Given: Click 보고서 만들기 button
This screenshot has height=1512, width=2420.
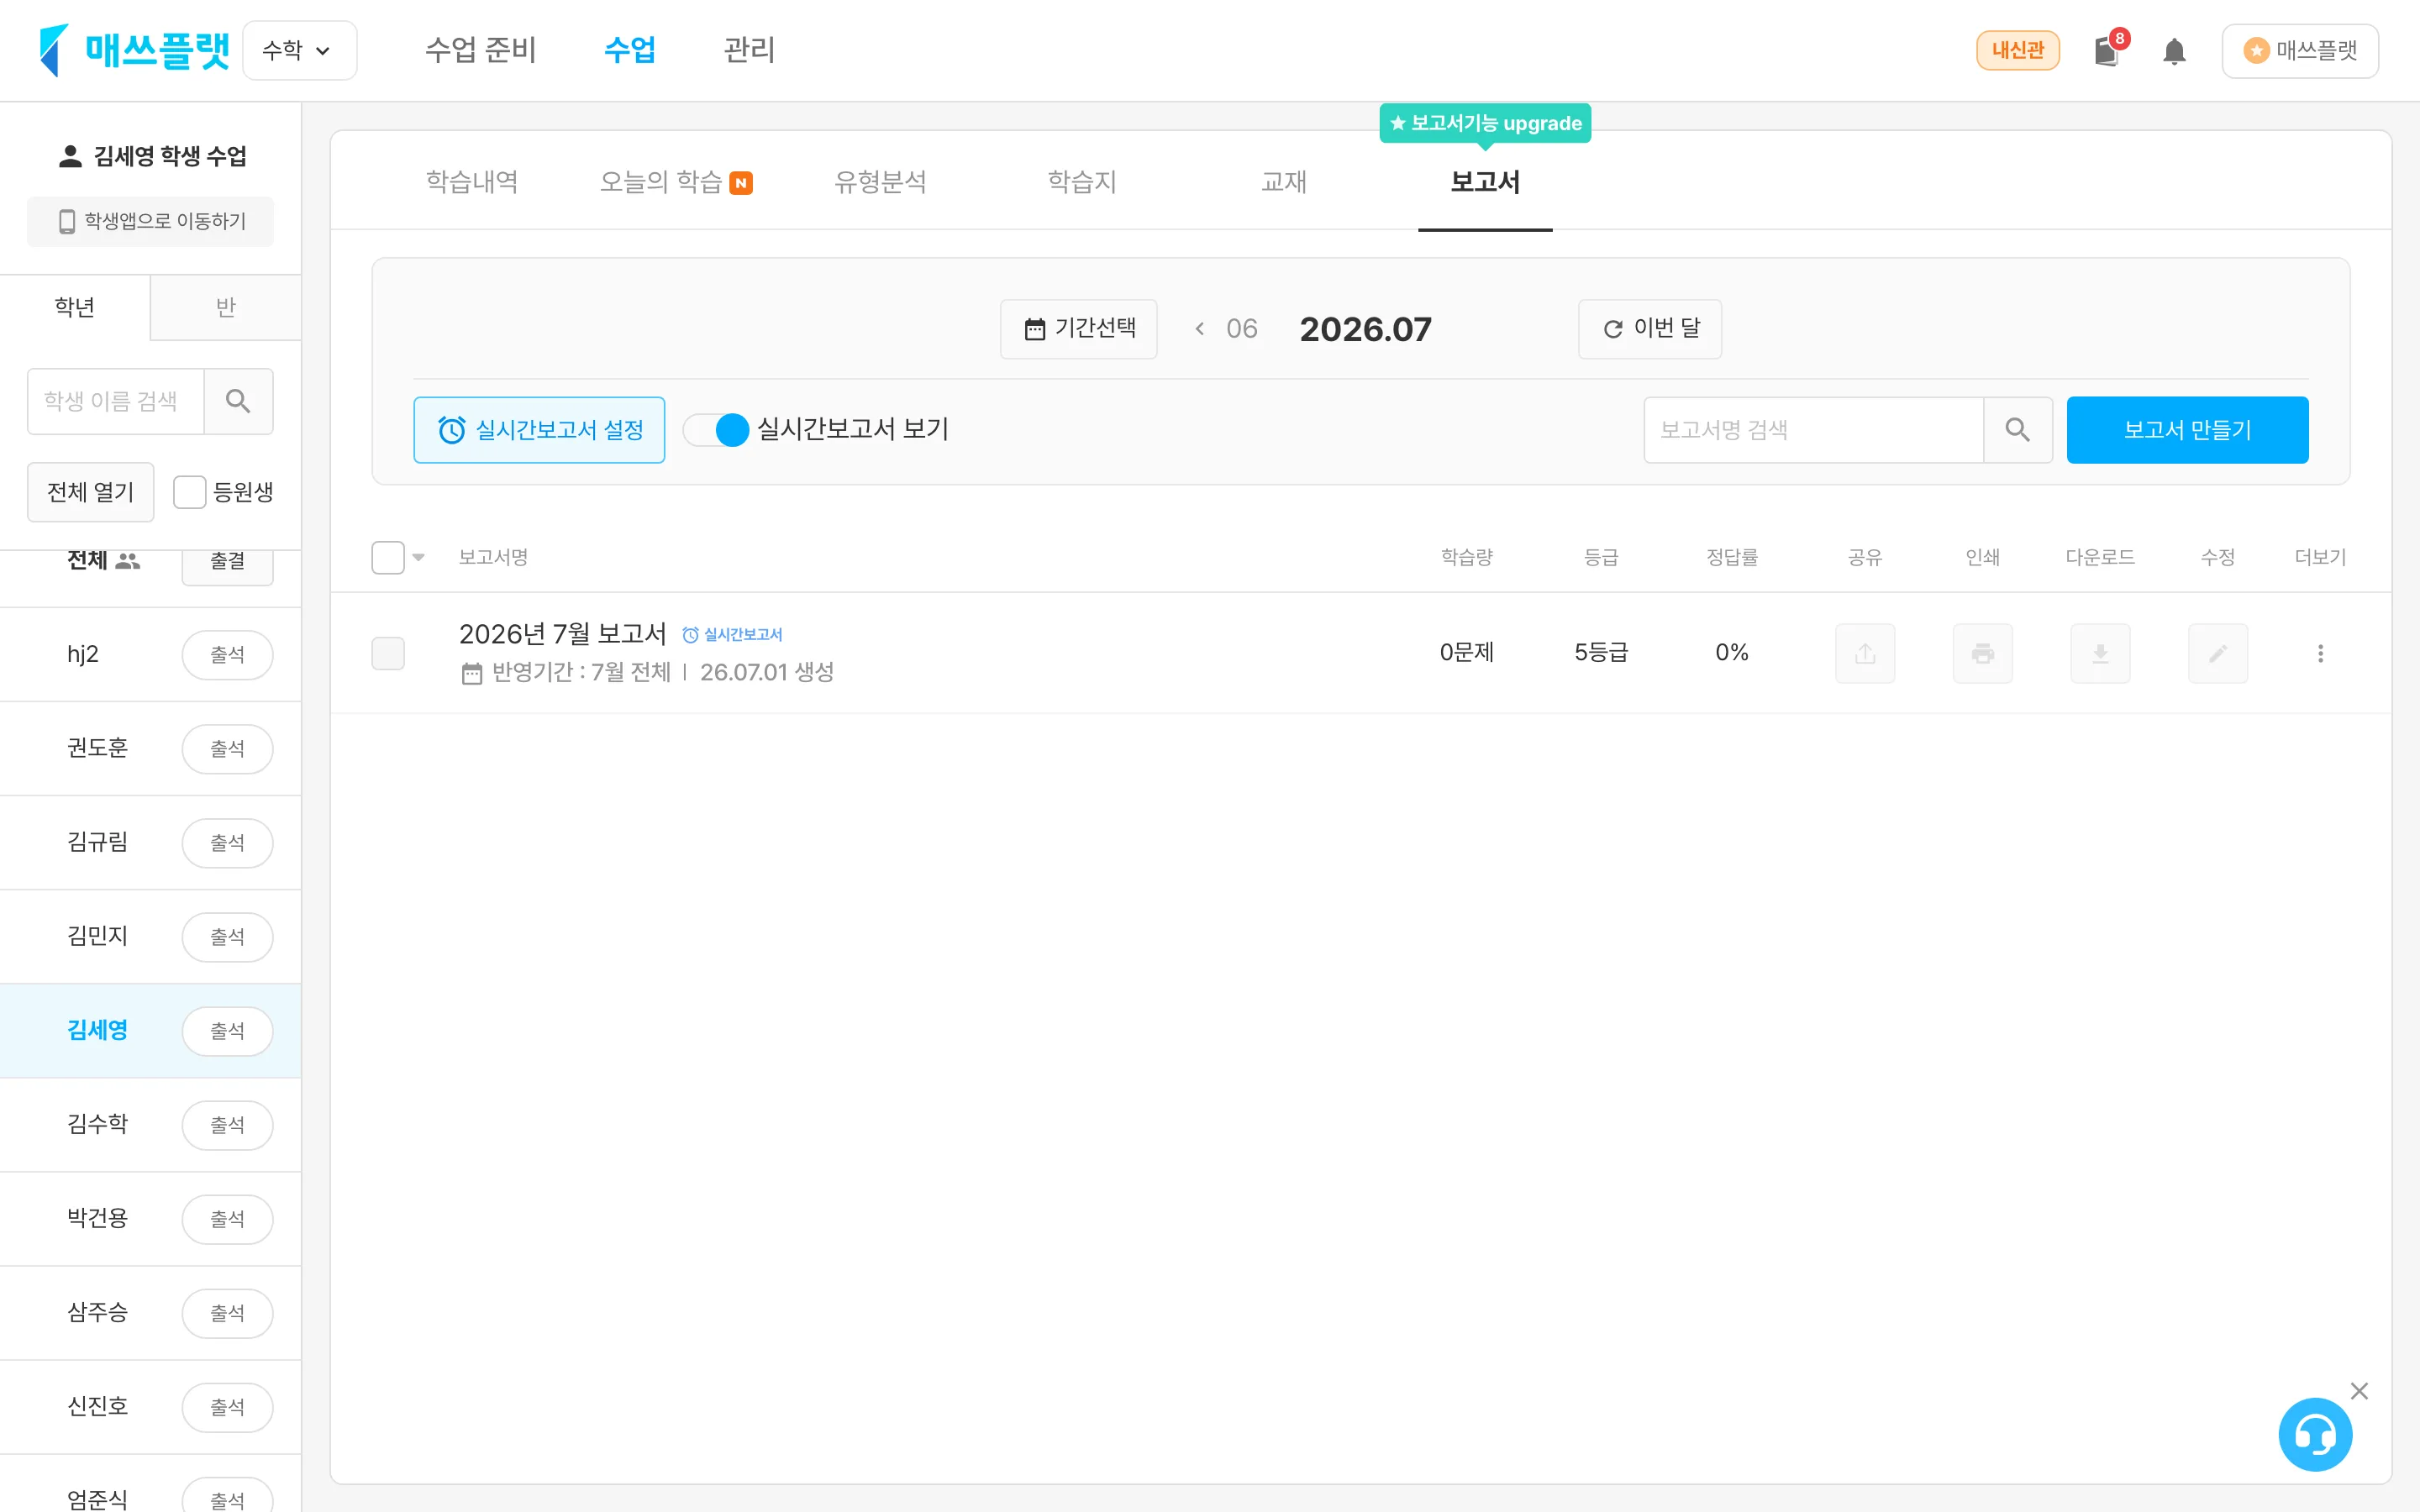Looking at the screenshot, I should 2188,430.
